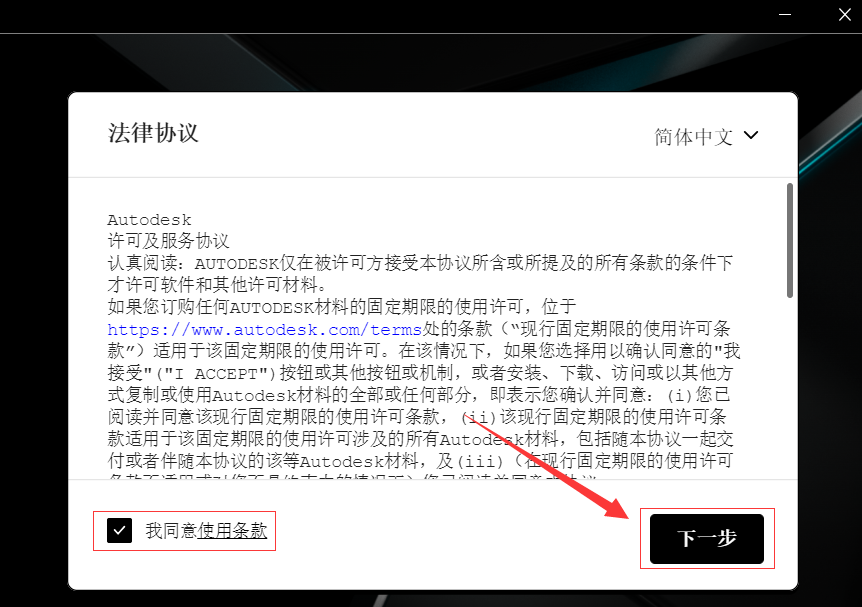
Task: Close the installer window with X icon
Action: point(844,15)
